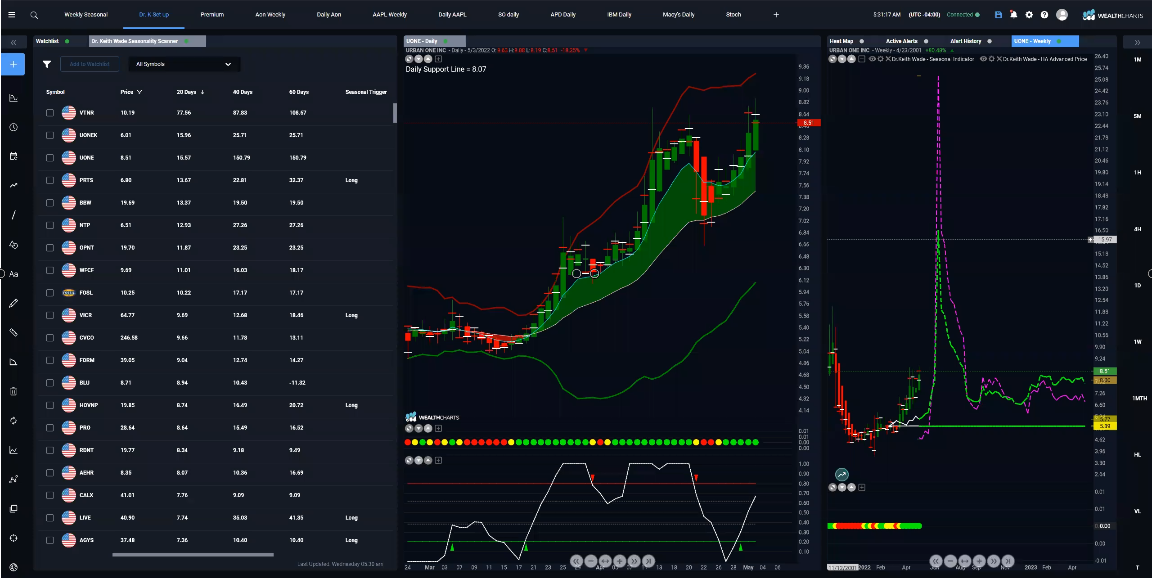
Task: Zoom out daily chart with minus control
Action: point(591,560)
